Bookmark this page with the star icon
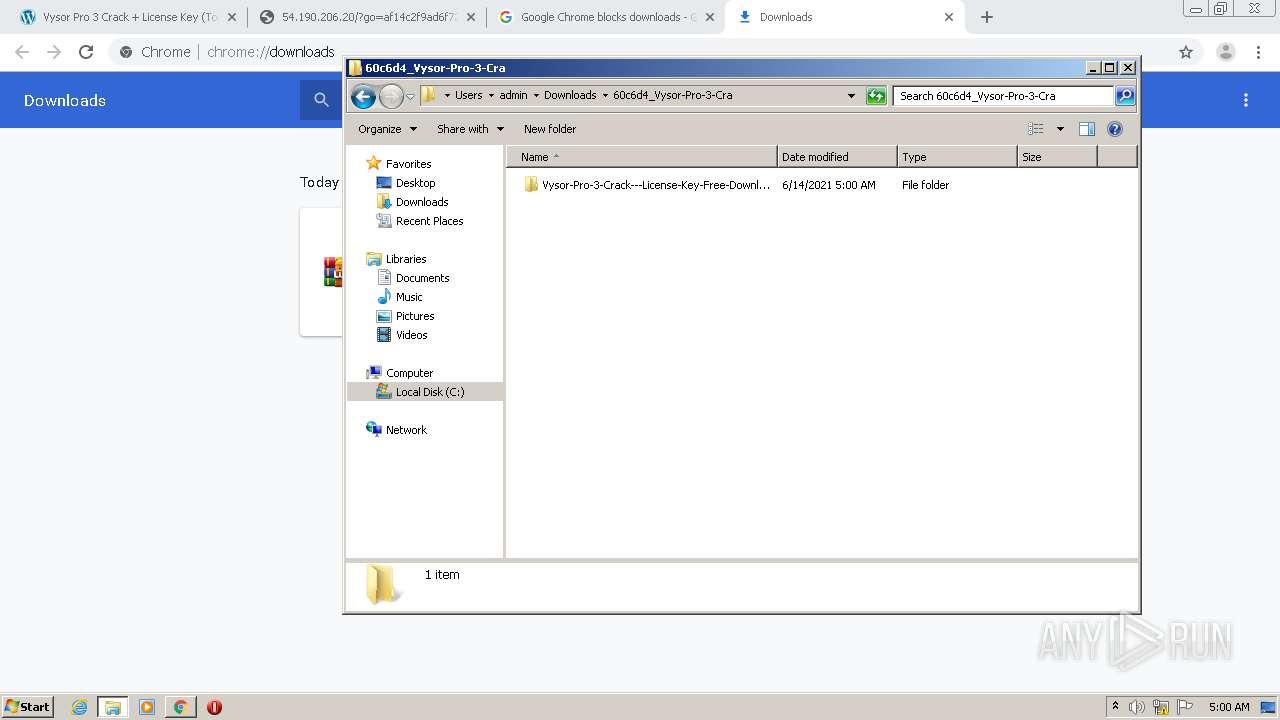1280x720 pixels. tap(1186, 52)
